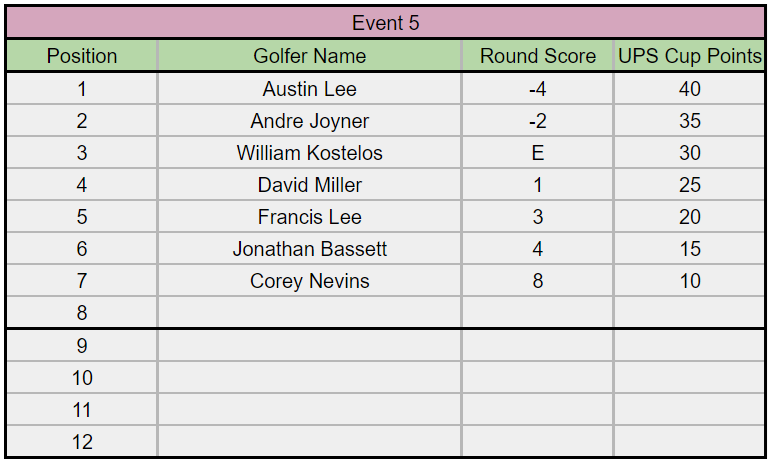Click the Jonathan Bassett cell
This screenshot has width=772, height=461.
pyautogui.click(x=309, y=249)
